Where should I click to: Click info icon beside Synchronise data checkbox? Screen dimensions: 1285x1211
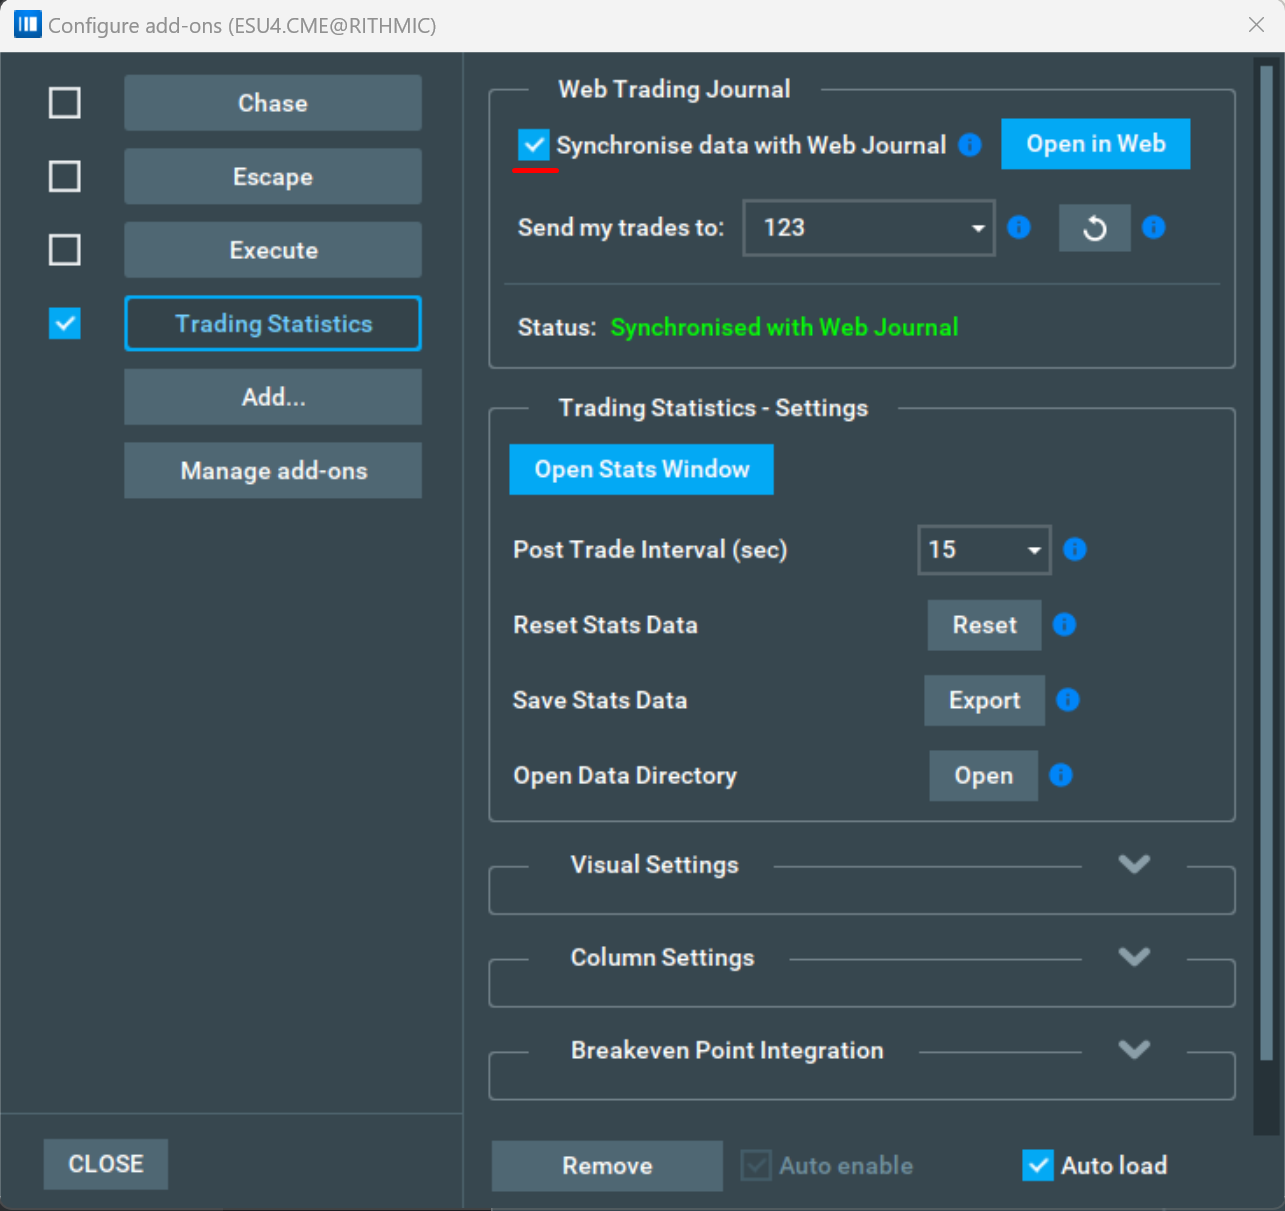coord(969,145)
